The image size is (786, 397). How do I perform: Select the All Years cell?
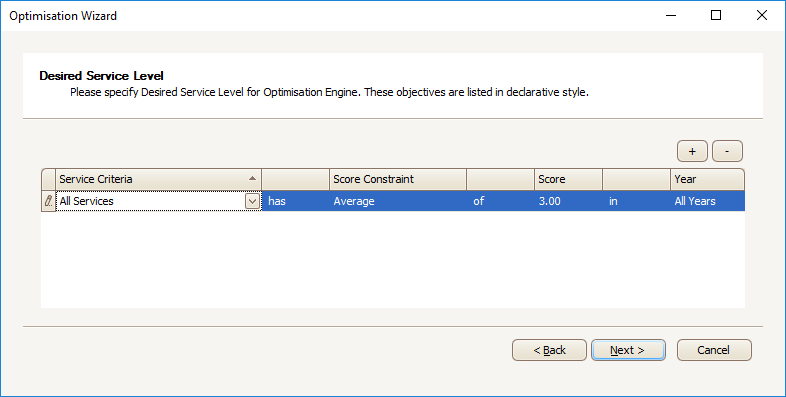(707, 201)
